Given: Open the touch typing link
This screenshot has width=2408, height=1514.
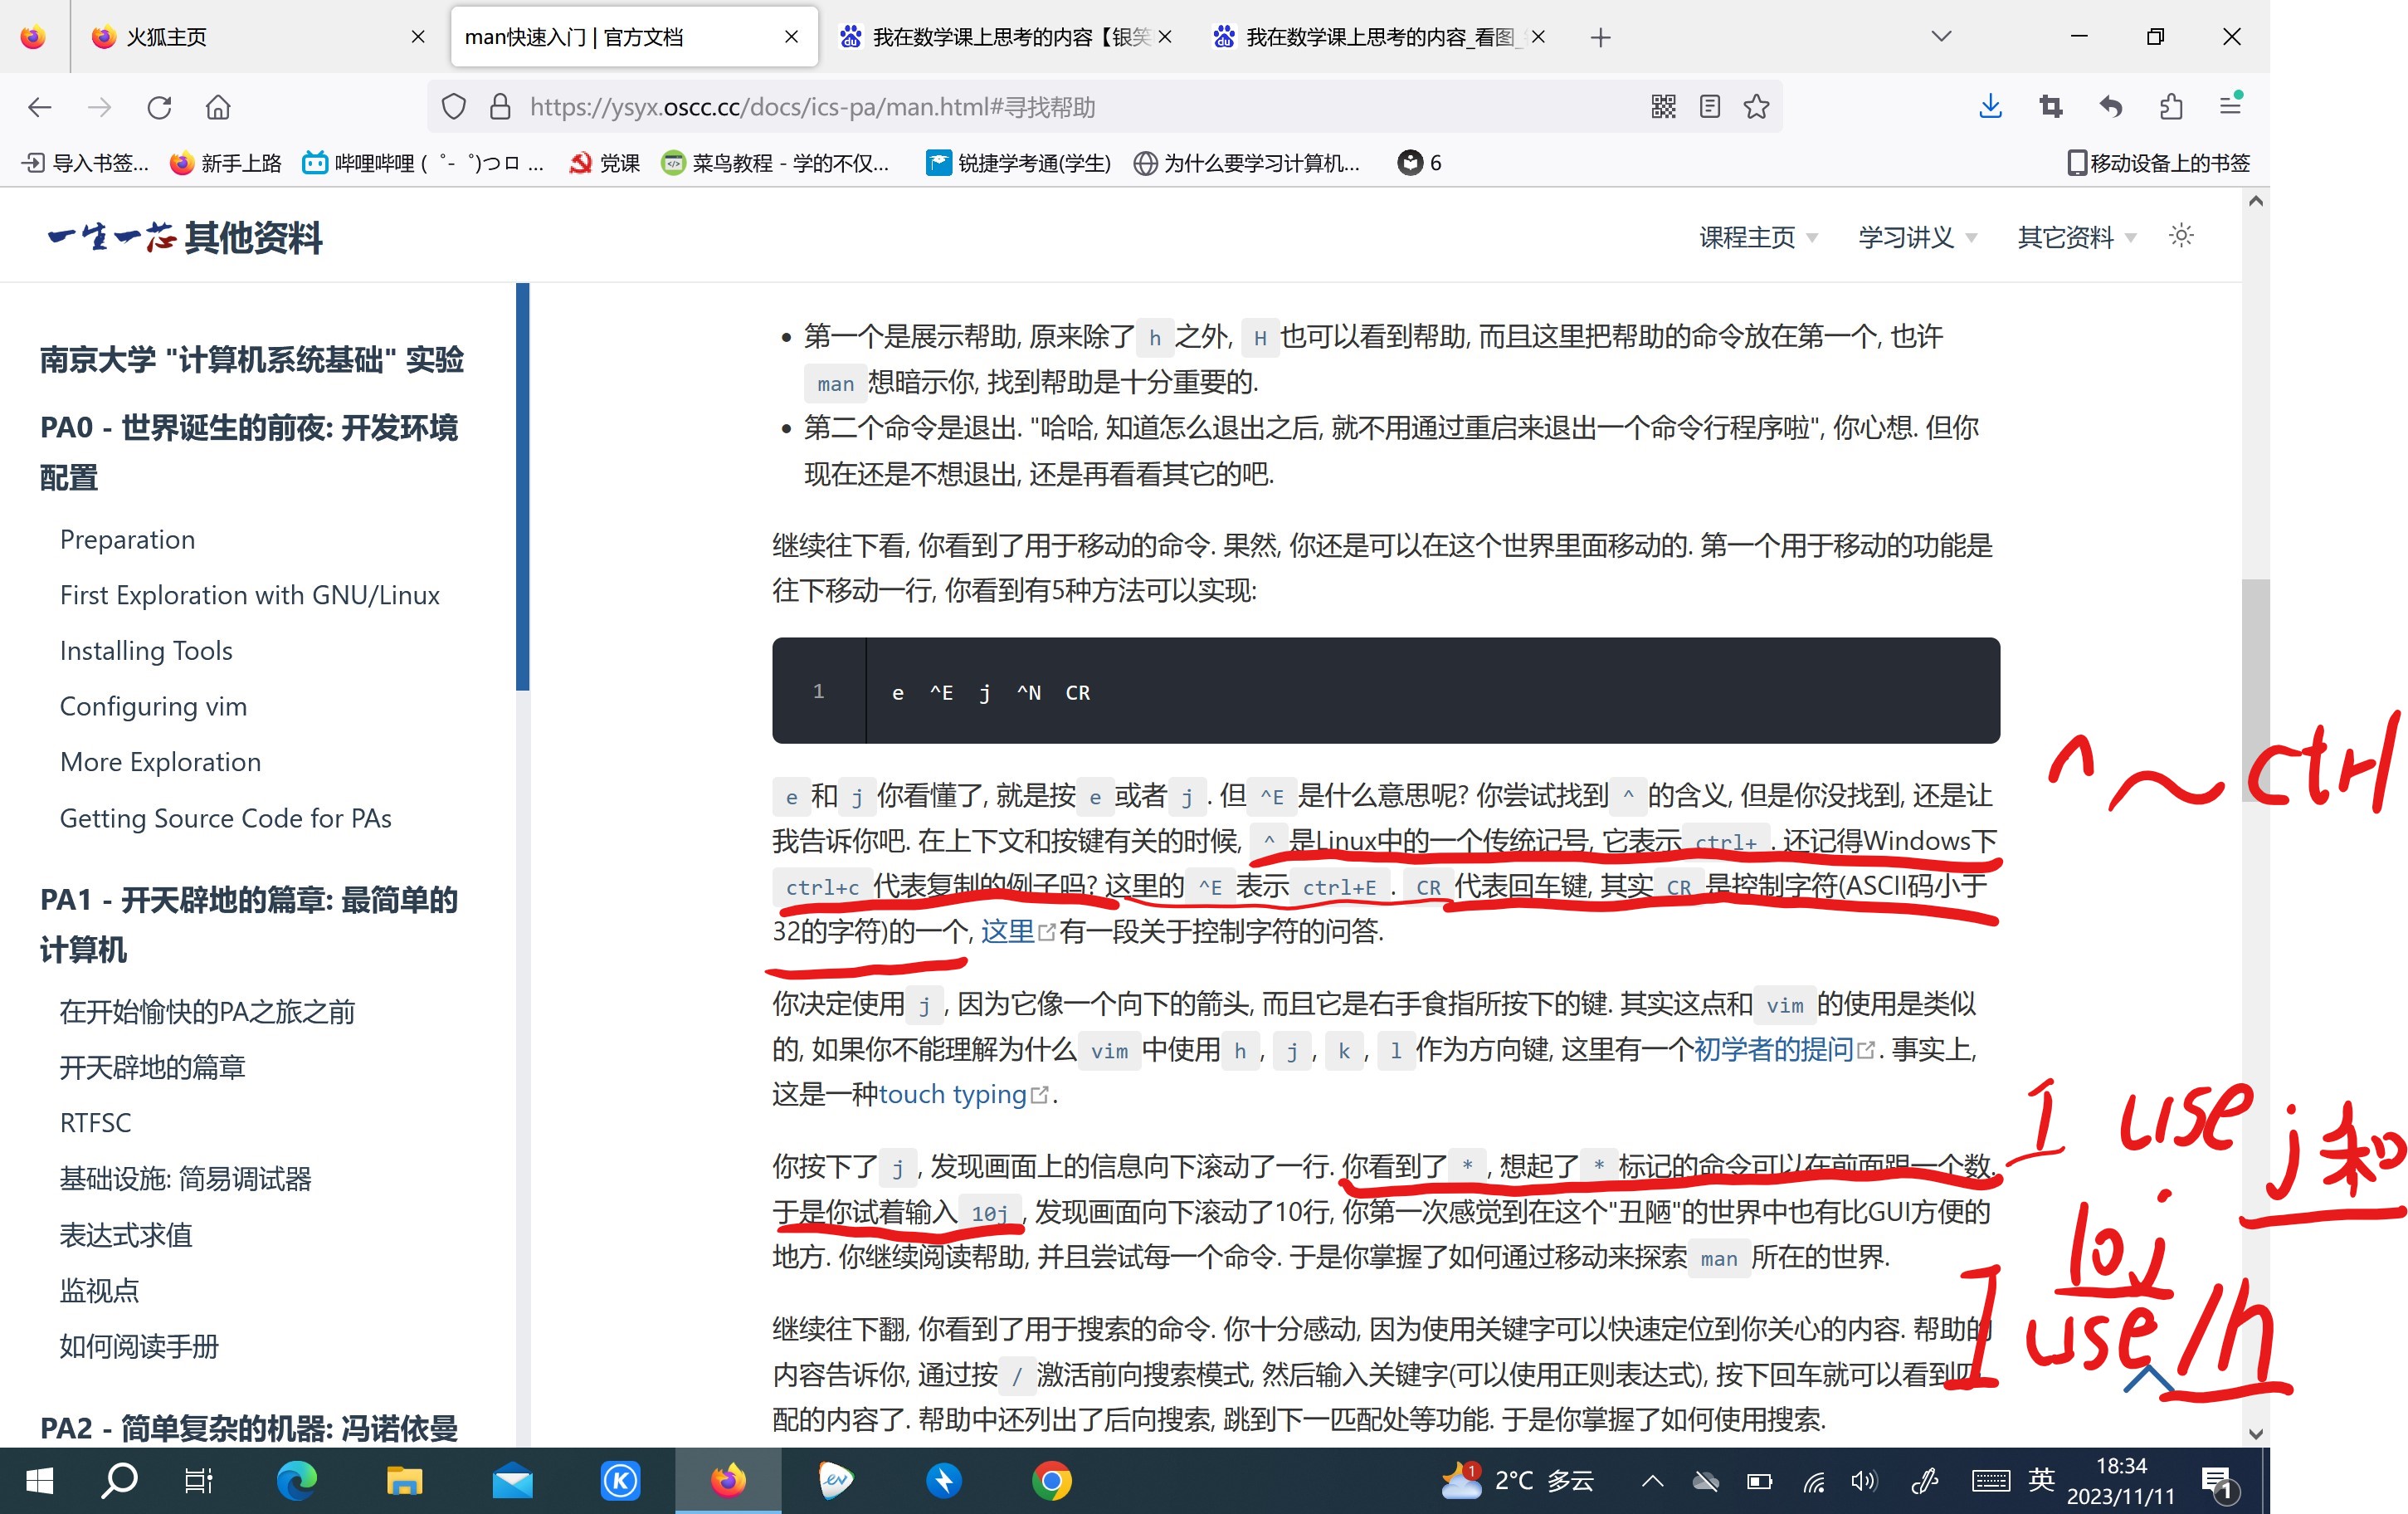Looking at the screenshot, I should [x=953, y=1094].
